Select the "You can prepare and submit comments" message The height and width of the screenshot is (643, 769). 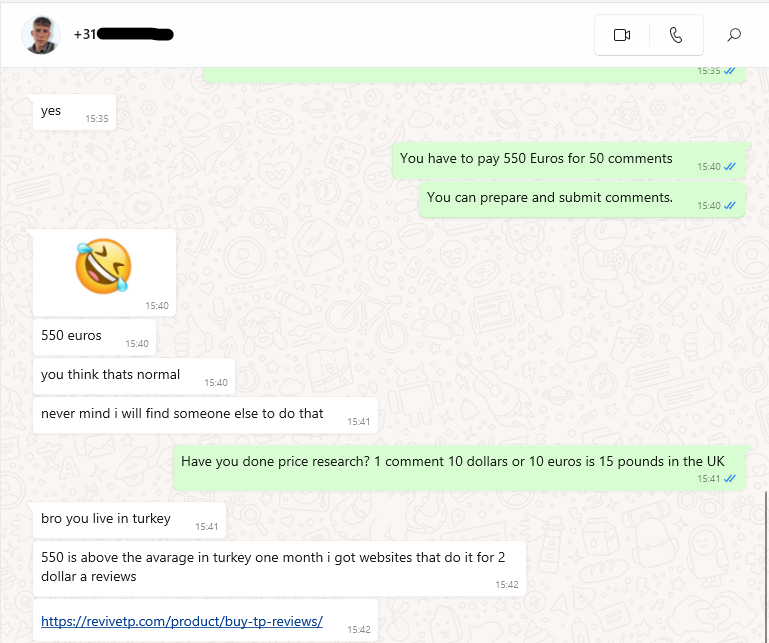582,200
